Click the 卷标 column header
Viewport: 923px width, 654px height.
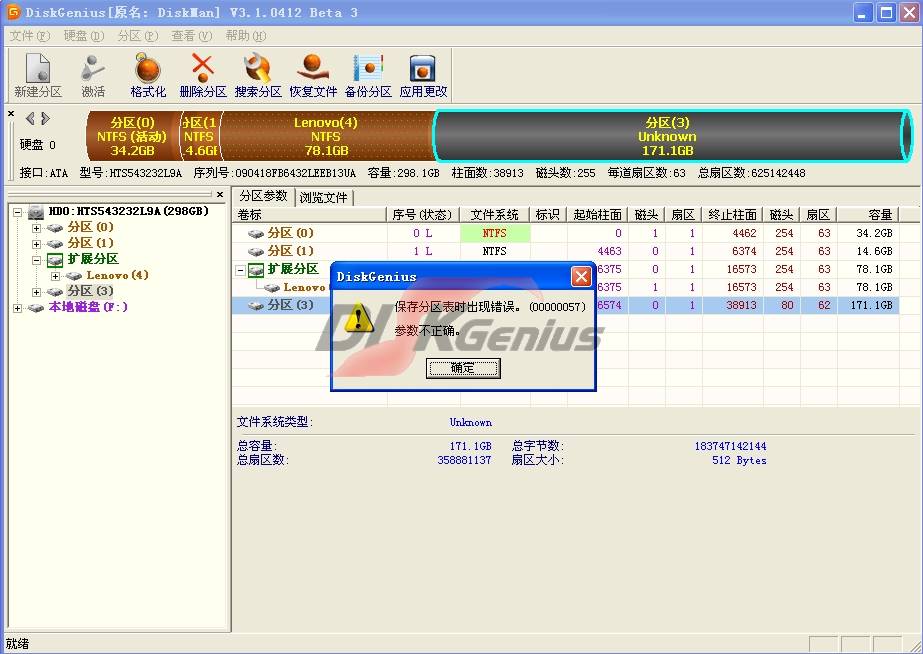(310, 215)
